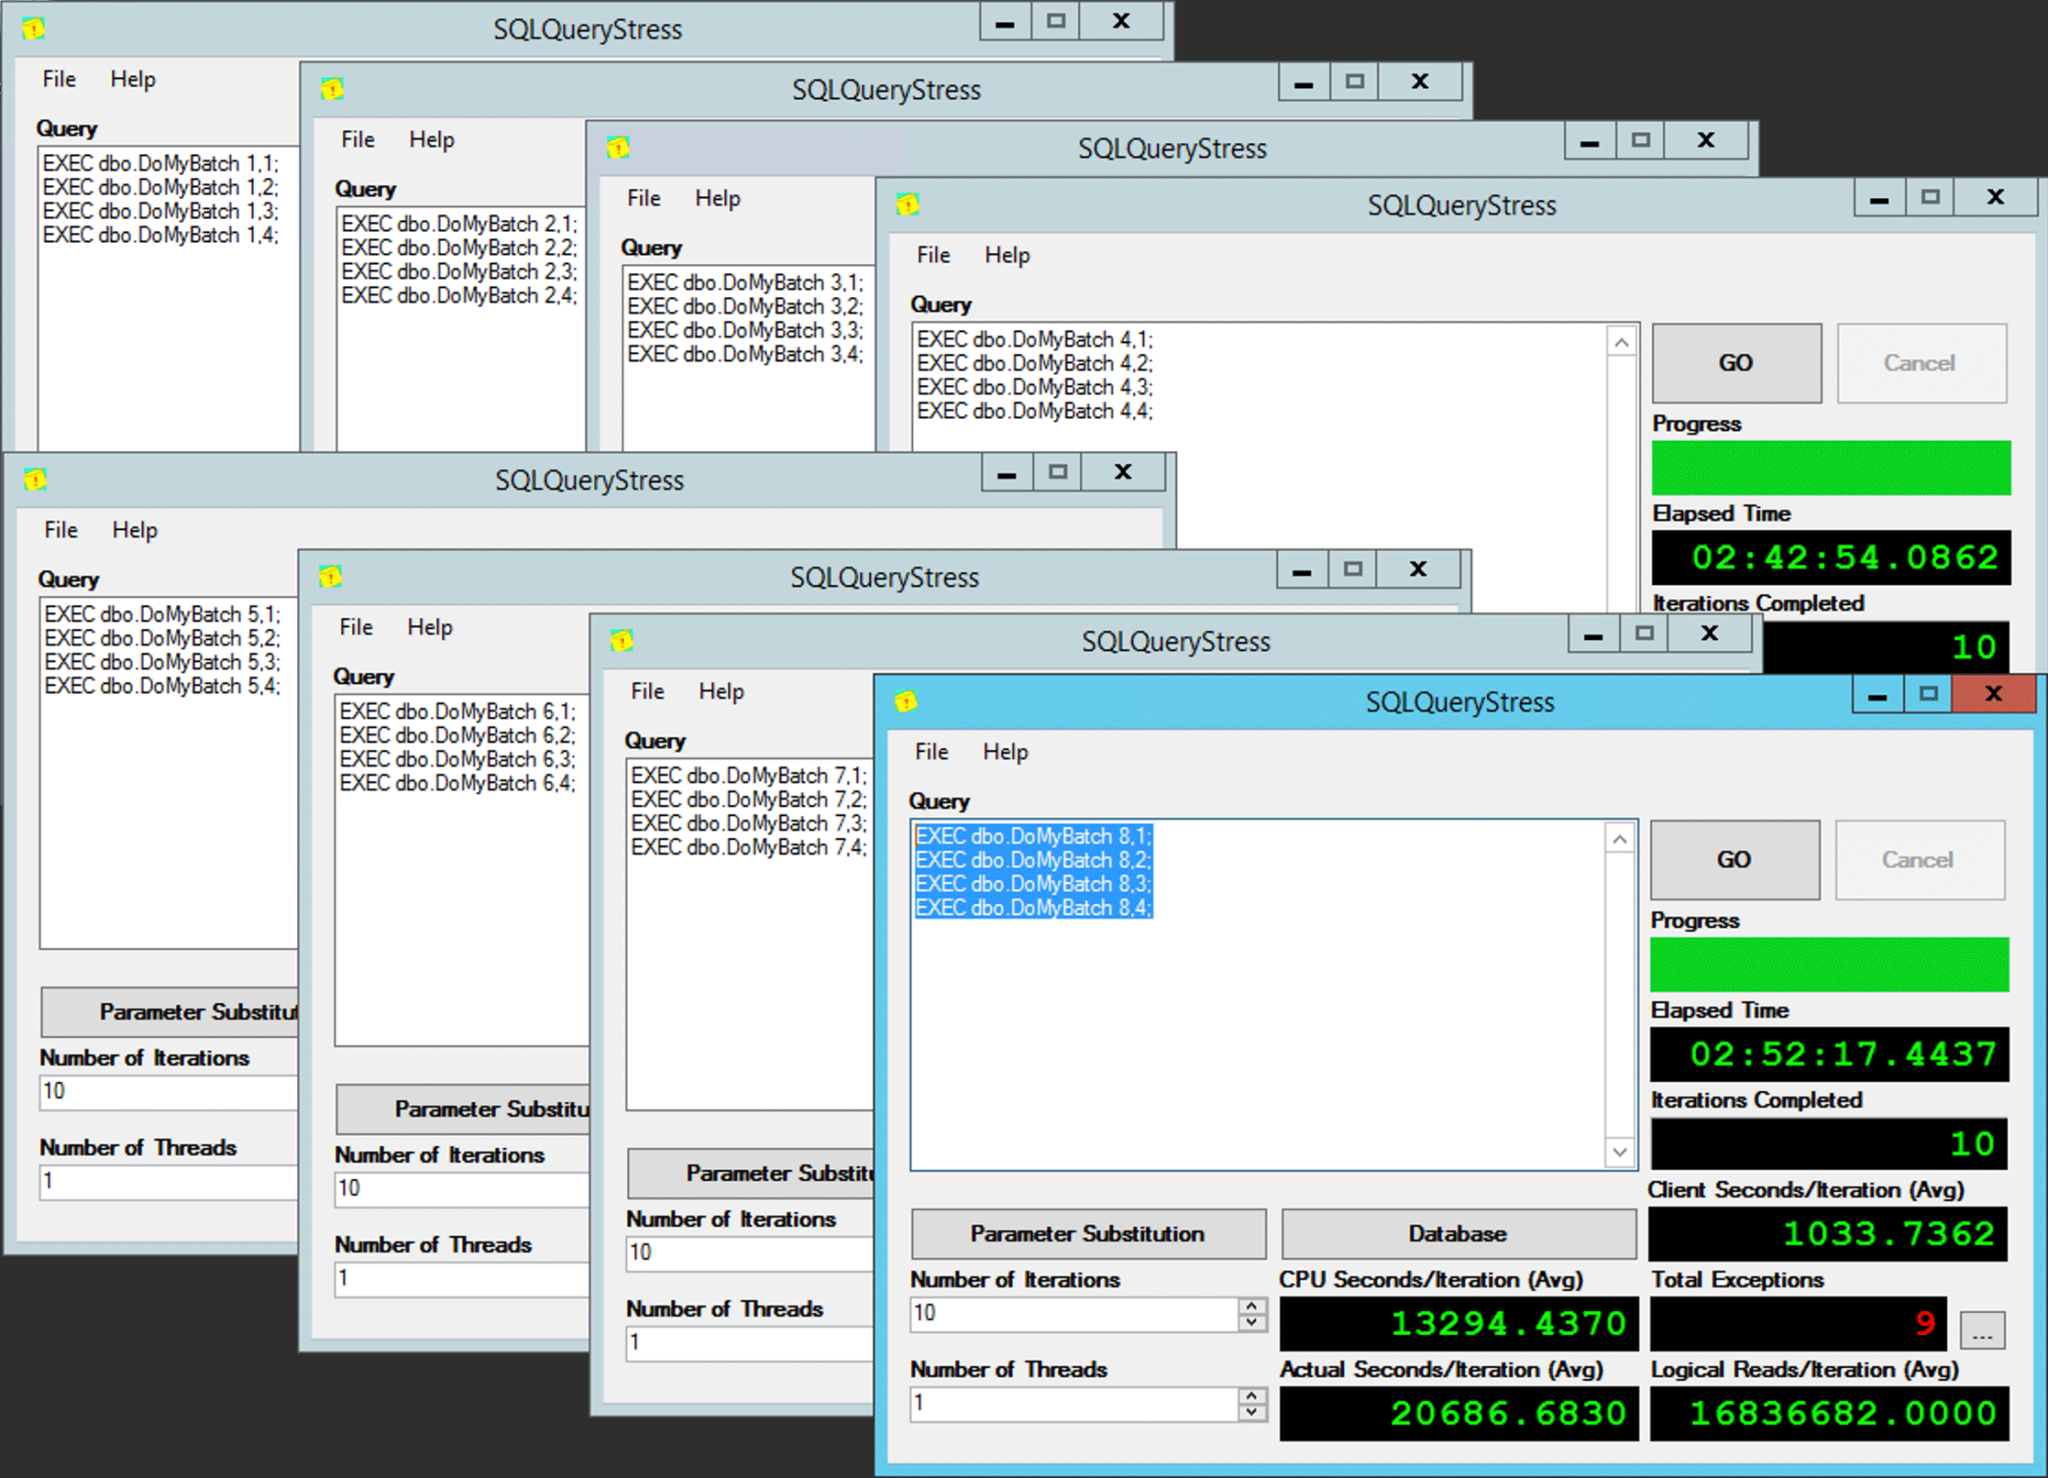The image size is (2048, 1478).
Task: Click the green Progress bar on the active window
Action: click(1828, 963)
